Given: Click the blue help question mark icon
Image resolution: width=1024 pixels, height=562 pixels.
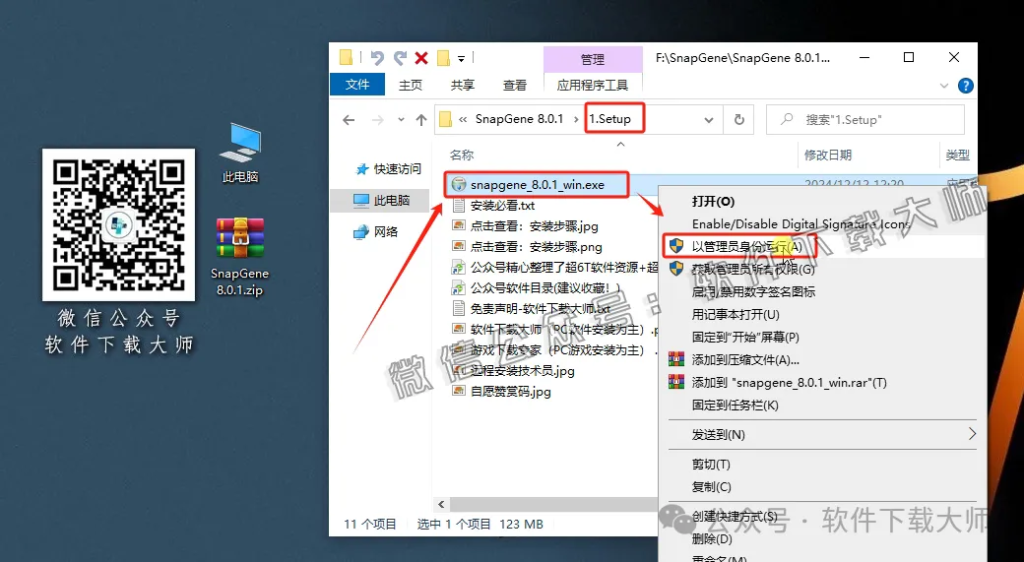Looking at the screenshot, I should tap(965, 86).
